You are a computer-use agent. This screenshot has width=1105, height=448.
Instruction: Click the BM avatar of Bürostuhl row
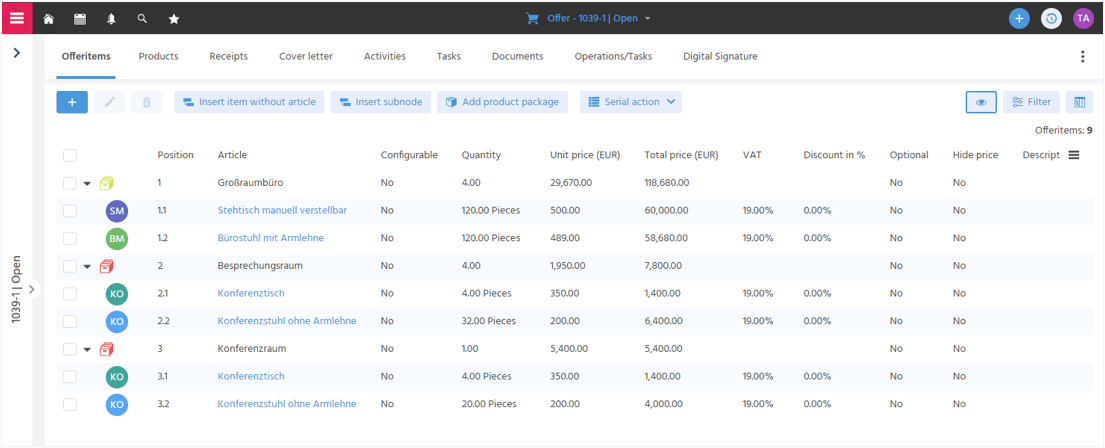117,239
